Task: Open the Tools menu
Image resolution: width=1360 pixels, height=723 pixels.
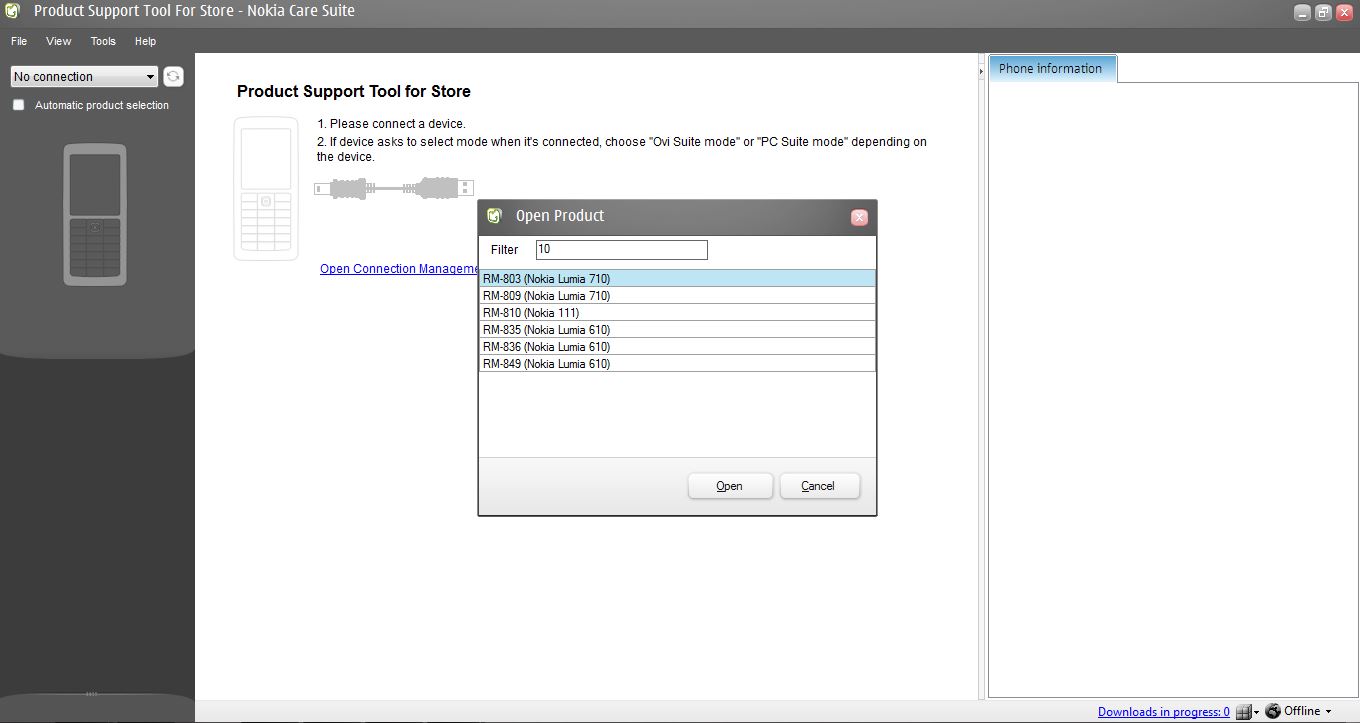Action: [103, 41]
